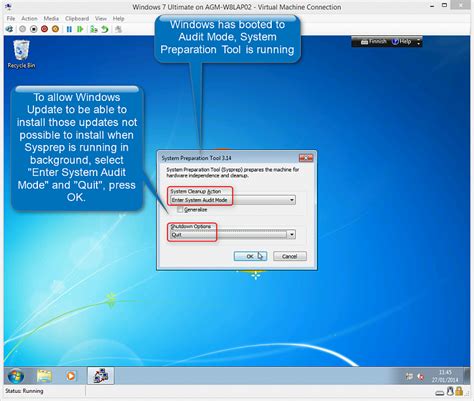Click Help on the language bar

point(401,42)
